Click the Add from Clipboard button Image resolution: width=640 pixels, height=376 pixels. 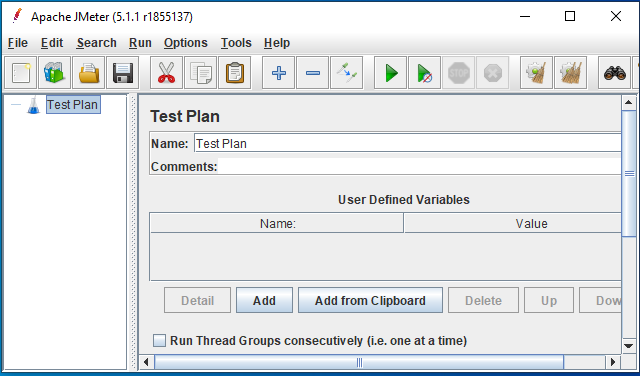tap(370, 300)
